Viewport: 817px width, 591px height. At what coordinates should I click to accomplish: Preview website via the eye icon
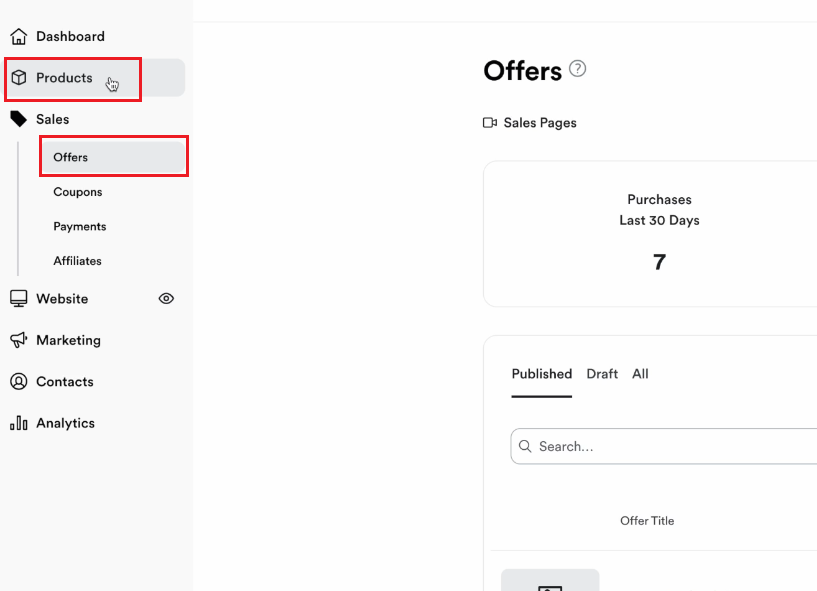click(166, 299)
